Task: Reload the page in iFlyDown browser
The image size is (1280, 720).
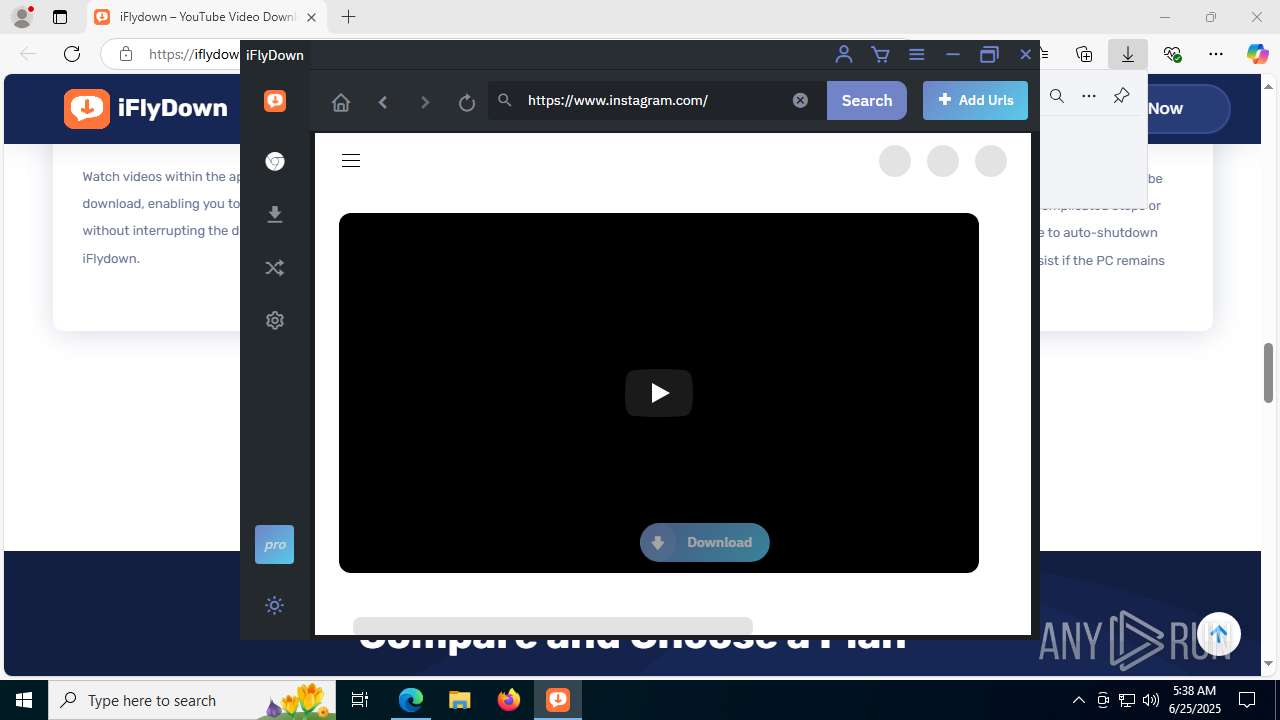Action: pos(467,101)
